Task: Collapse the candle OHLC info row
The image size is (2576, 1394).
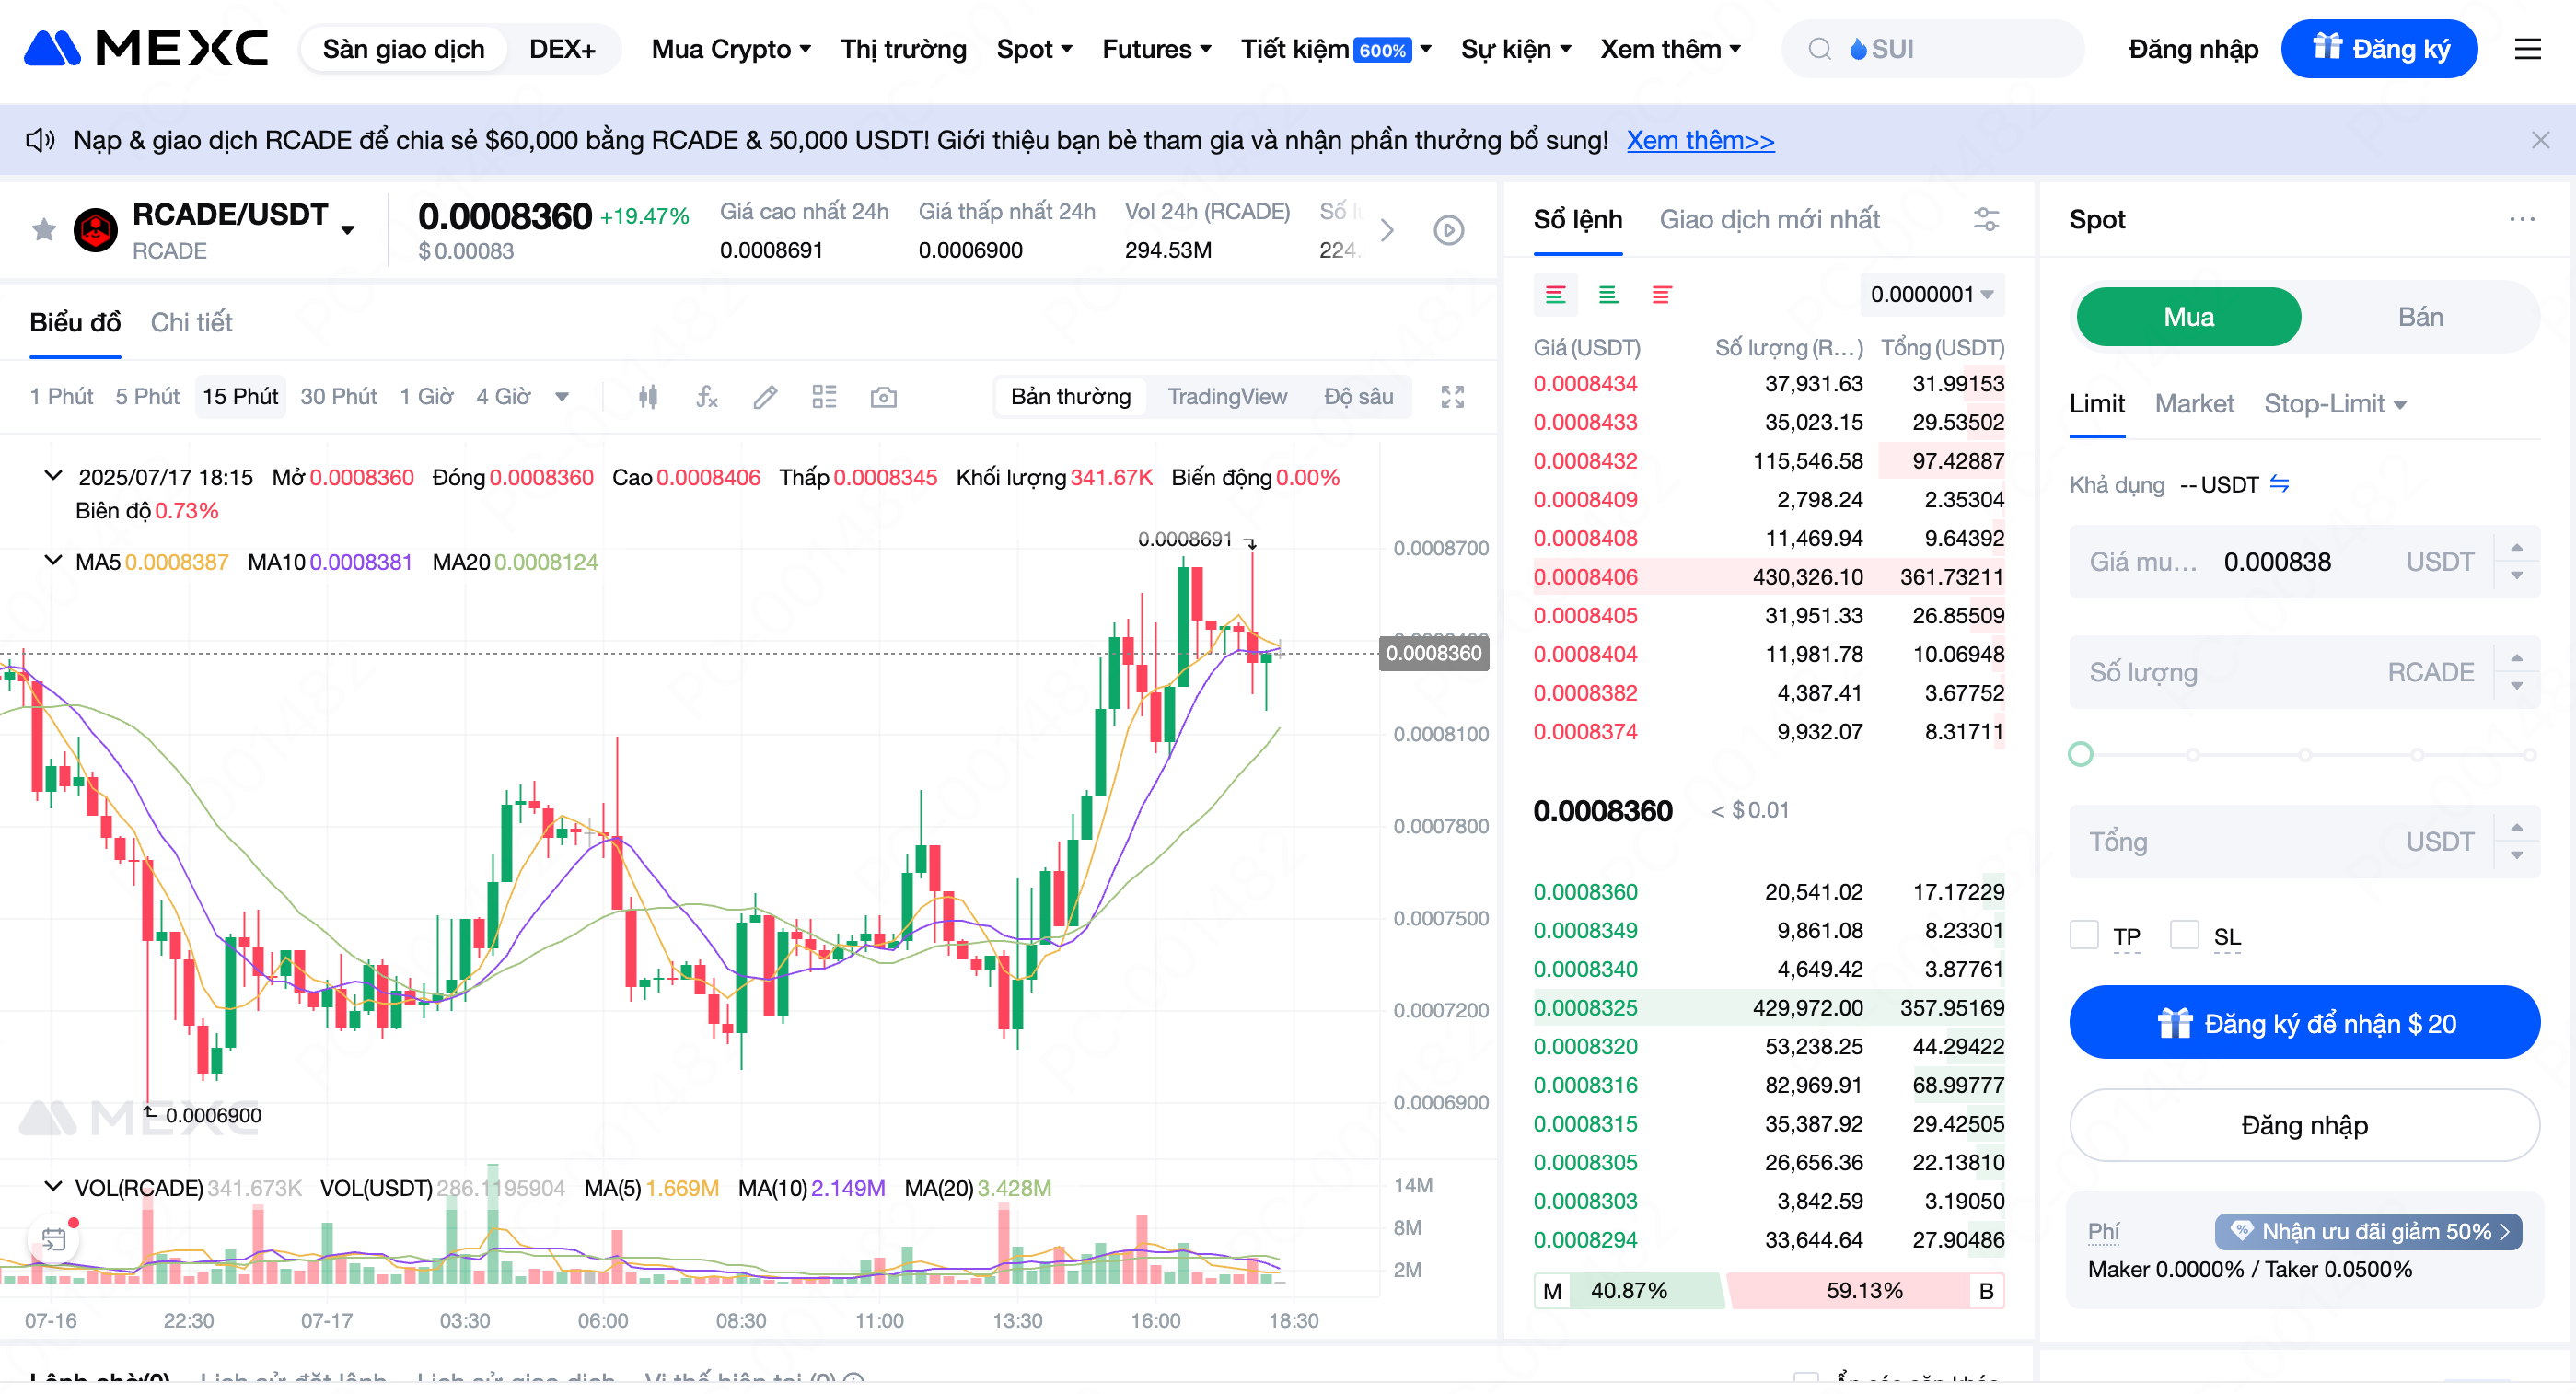Action: tap(53, 476)
